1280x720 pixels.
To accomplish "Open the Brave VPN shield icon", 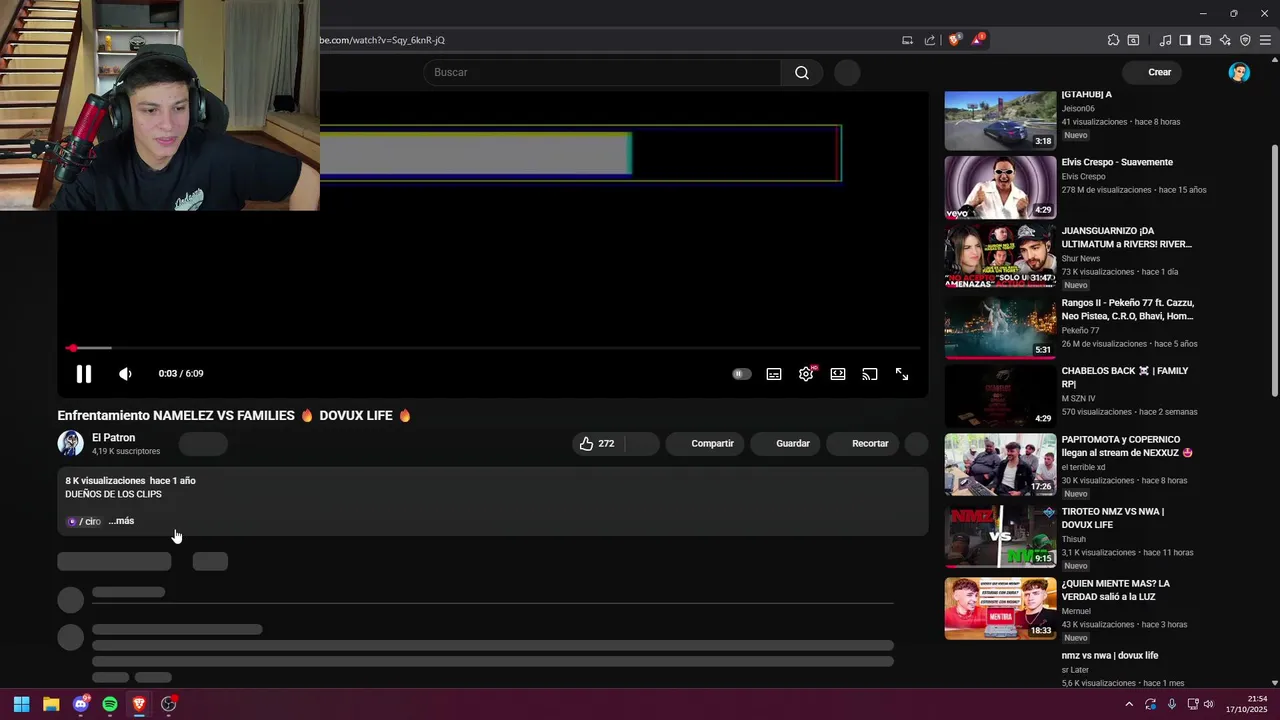I will coord(1245,40).
